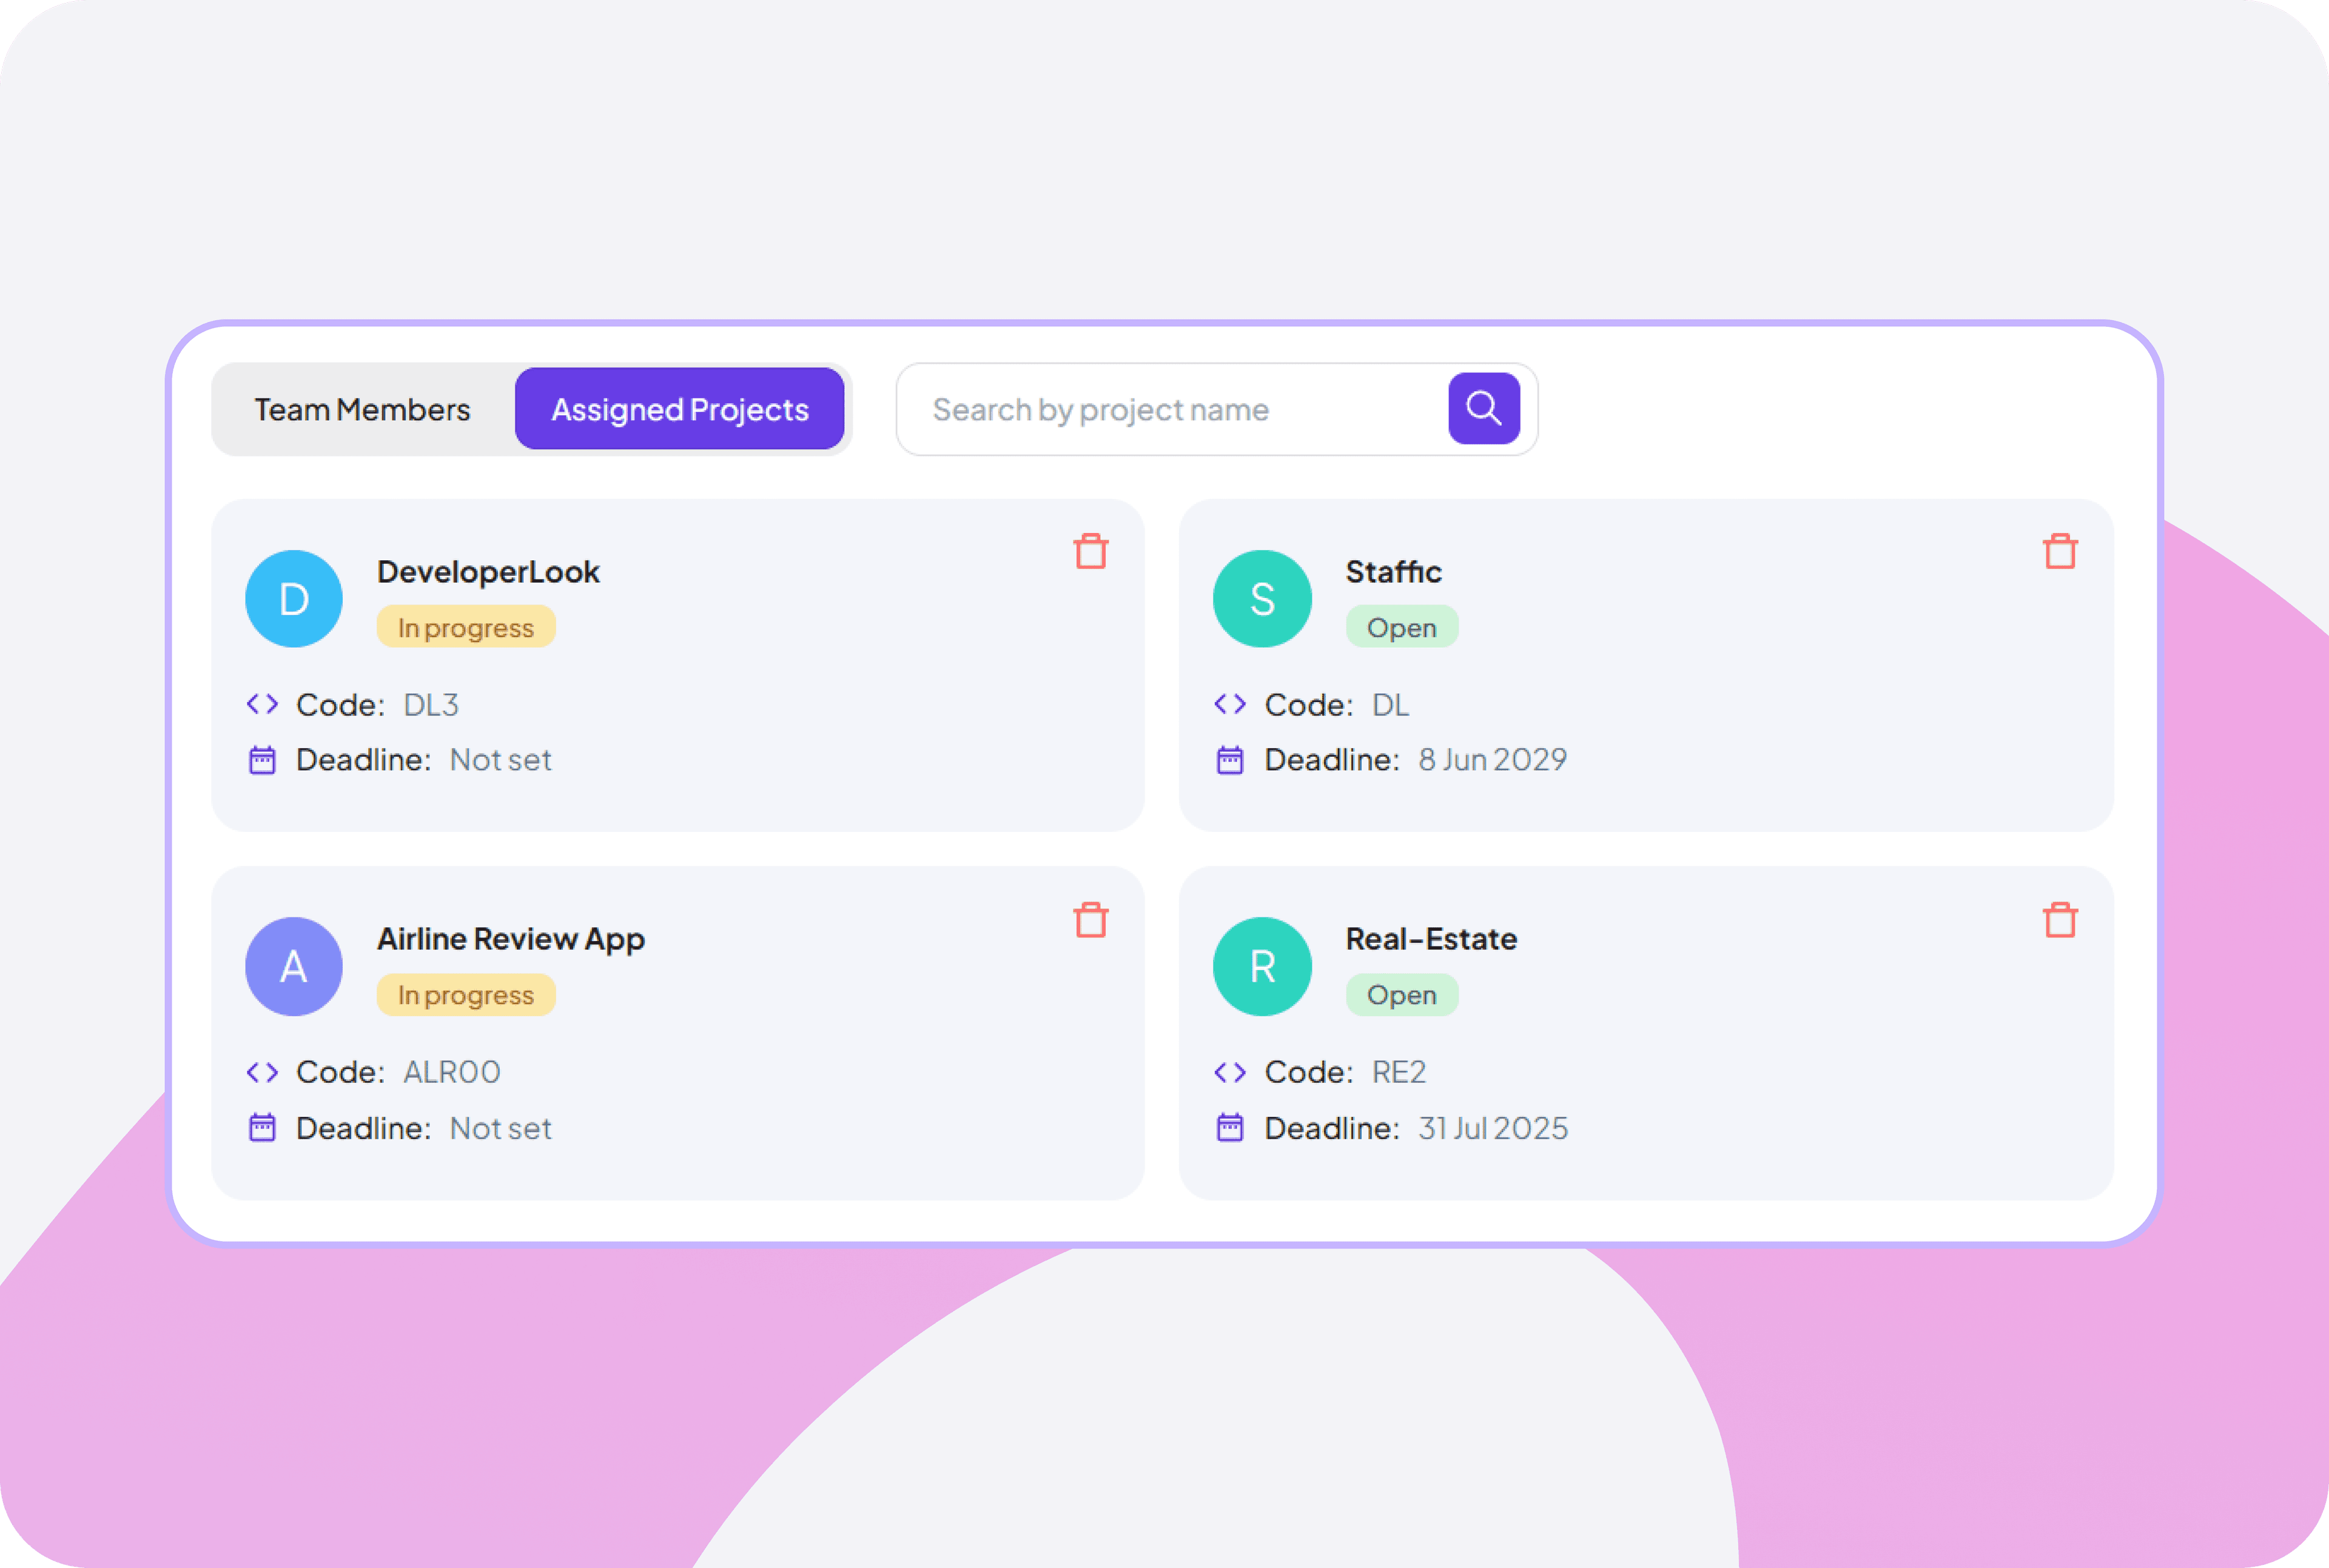
Task: Delete the DeveloperLook project via trash icon
Action: coord(1090,551)
